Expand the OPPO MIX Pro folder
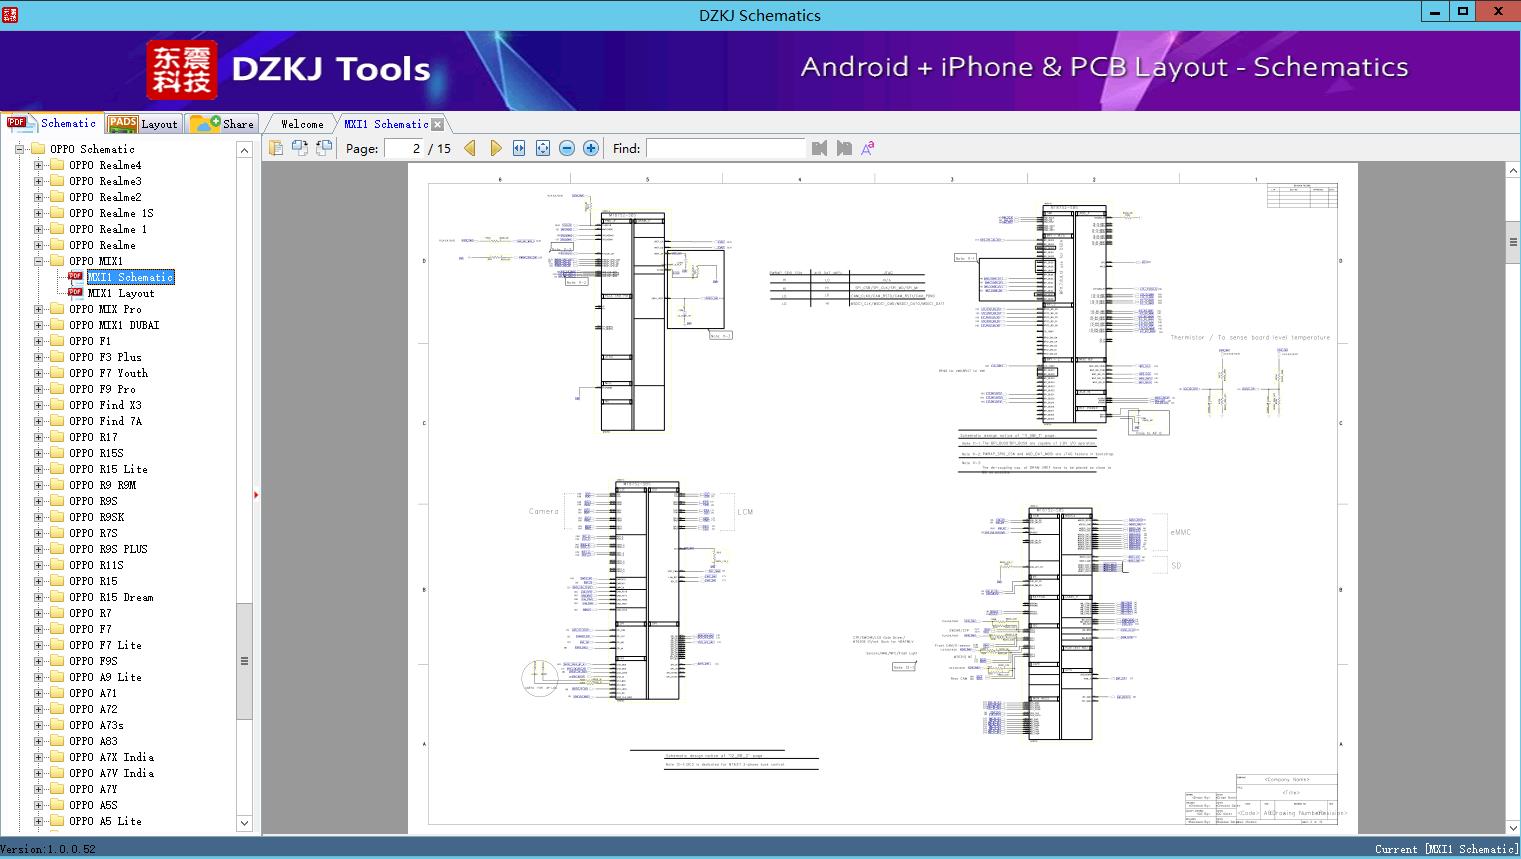This screenshot has height=859, width=1521. click(39, 309)
